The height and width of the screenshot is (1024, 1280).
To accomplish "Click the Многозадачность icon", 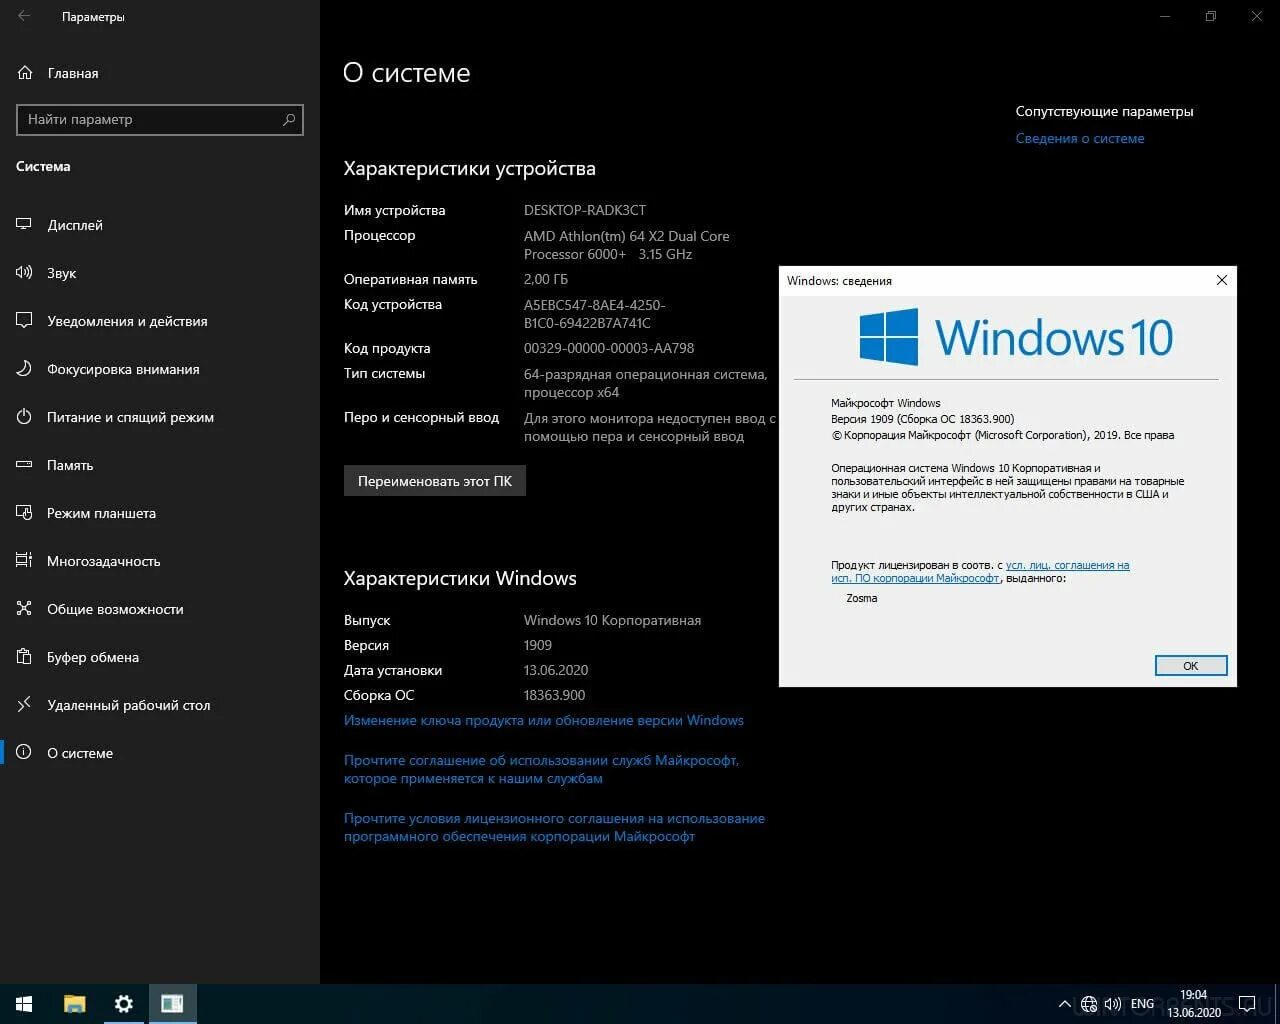I will [x=25, y=561].
